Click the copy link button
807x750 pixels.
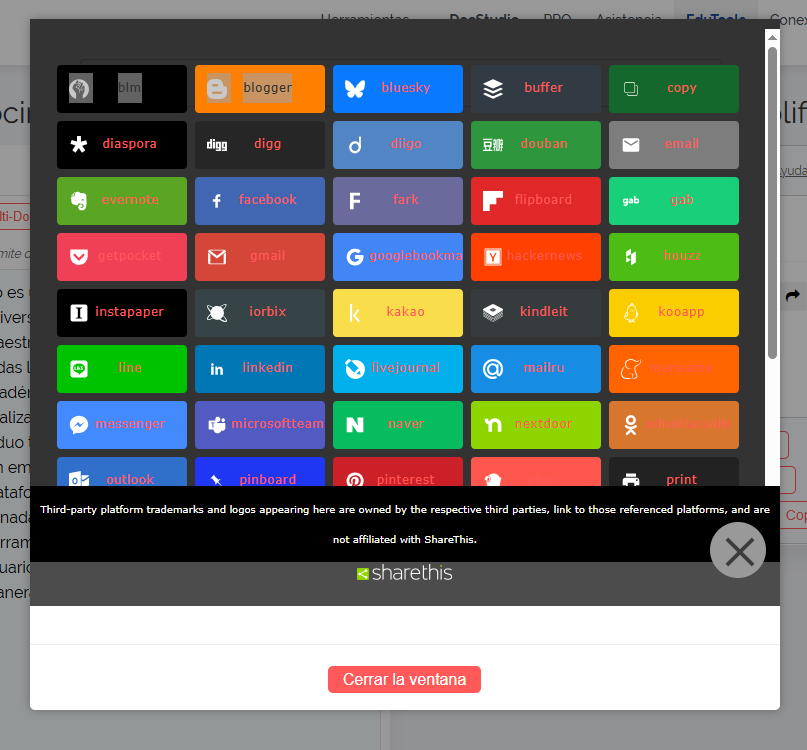674,89
